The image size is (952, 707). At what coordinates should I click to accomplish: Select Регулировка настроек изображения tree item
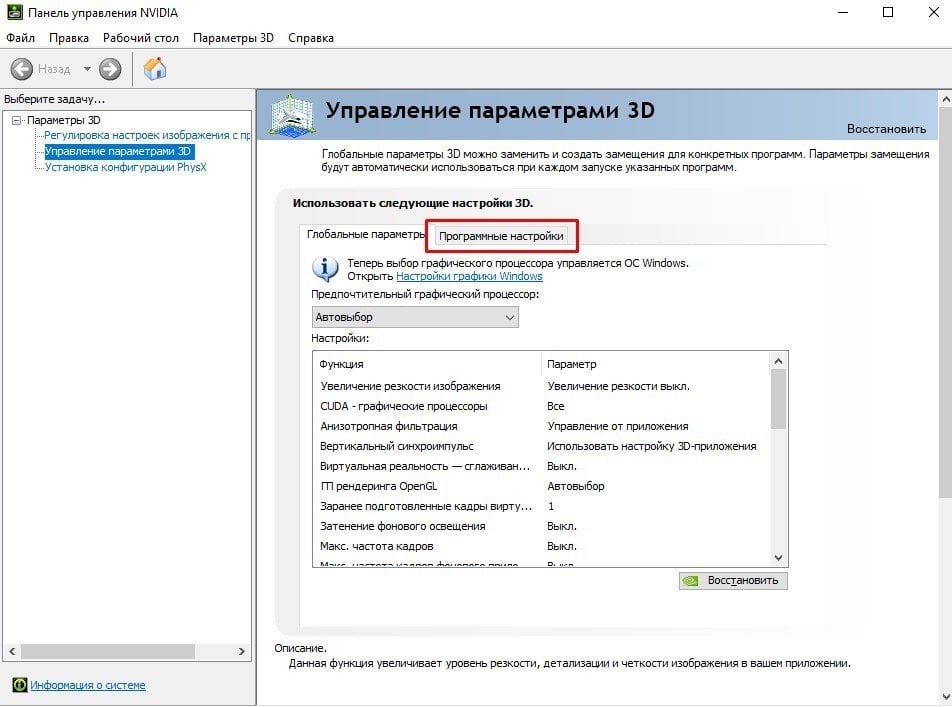pos(147,135)
